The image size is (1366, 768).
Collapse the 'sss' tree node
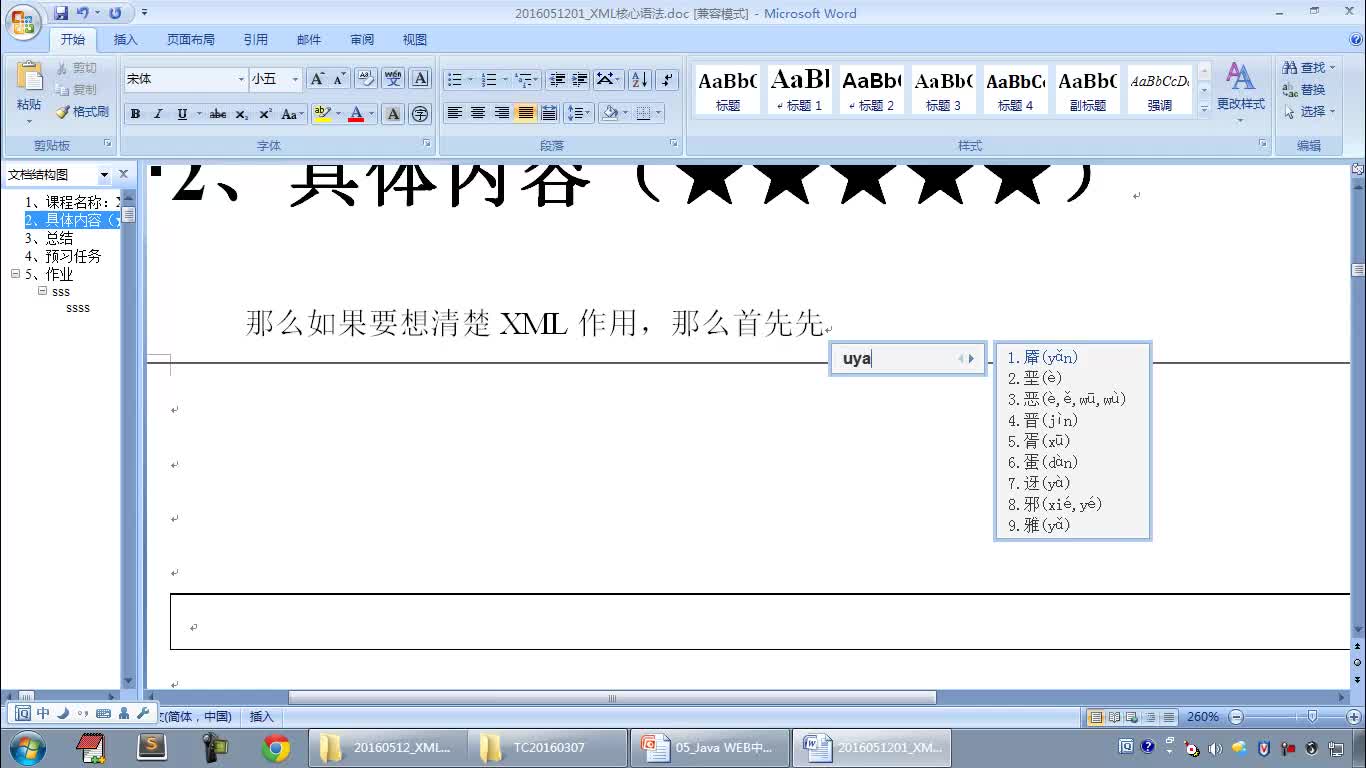pos(43,291)
